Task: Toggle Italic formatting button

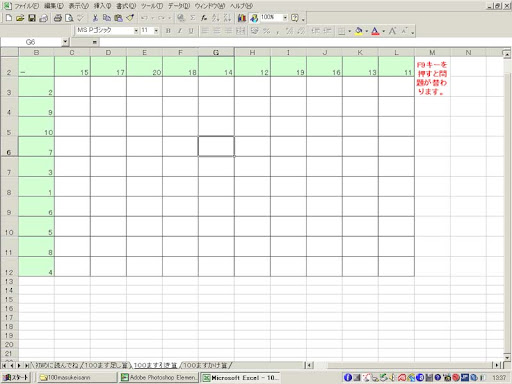Action: pyautogui.click(x=180, y=31)
